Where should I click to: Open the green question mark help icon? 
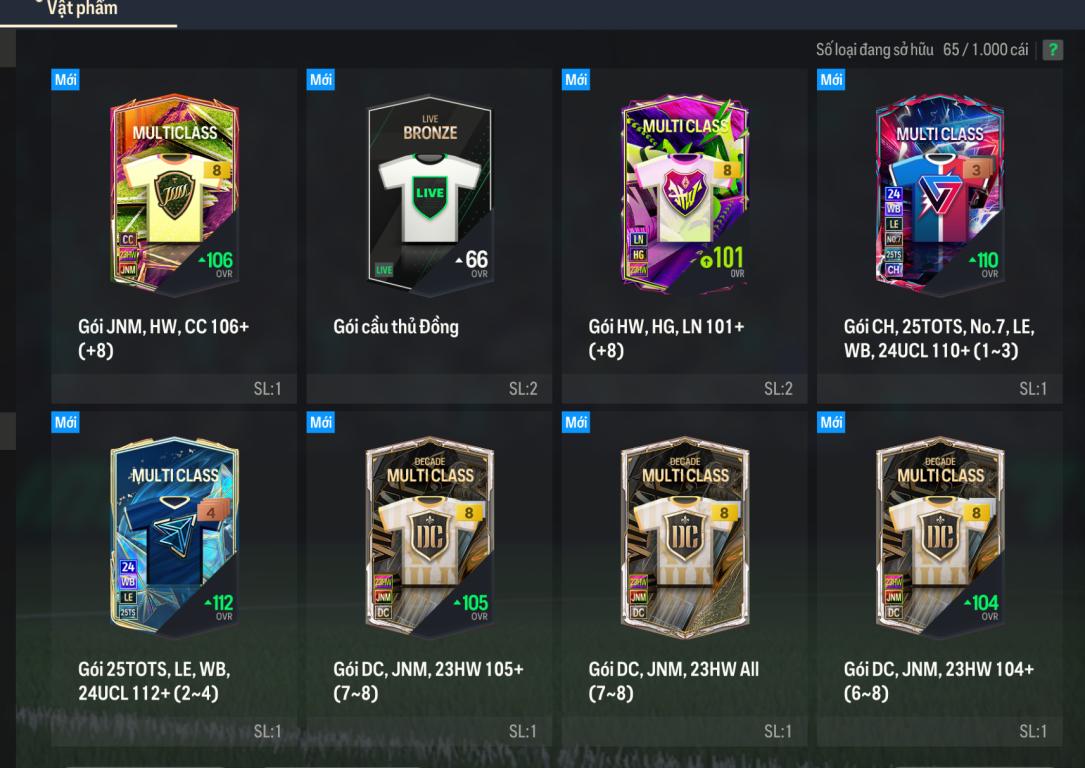(x=1052, y=50)
